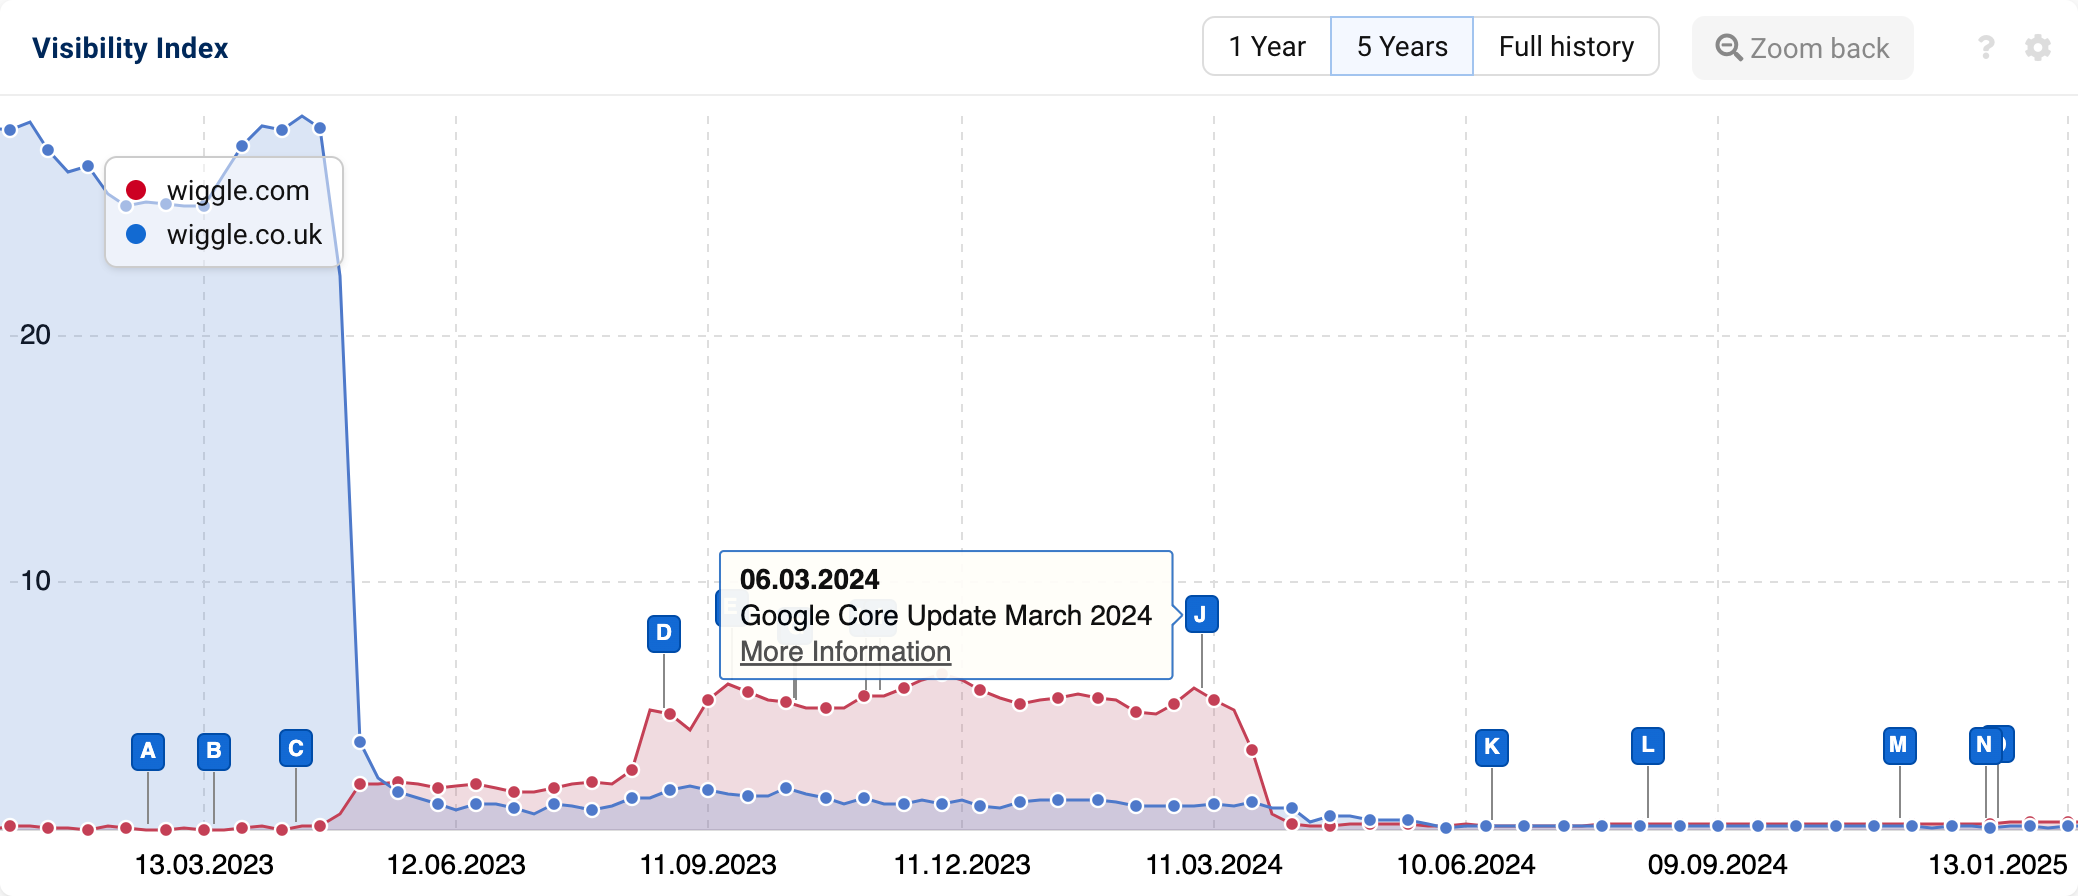
Task: Toggle wiggle.com series in legend
Action: coord(218,190)
